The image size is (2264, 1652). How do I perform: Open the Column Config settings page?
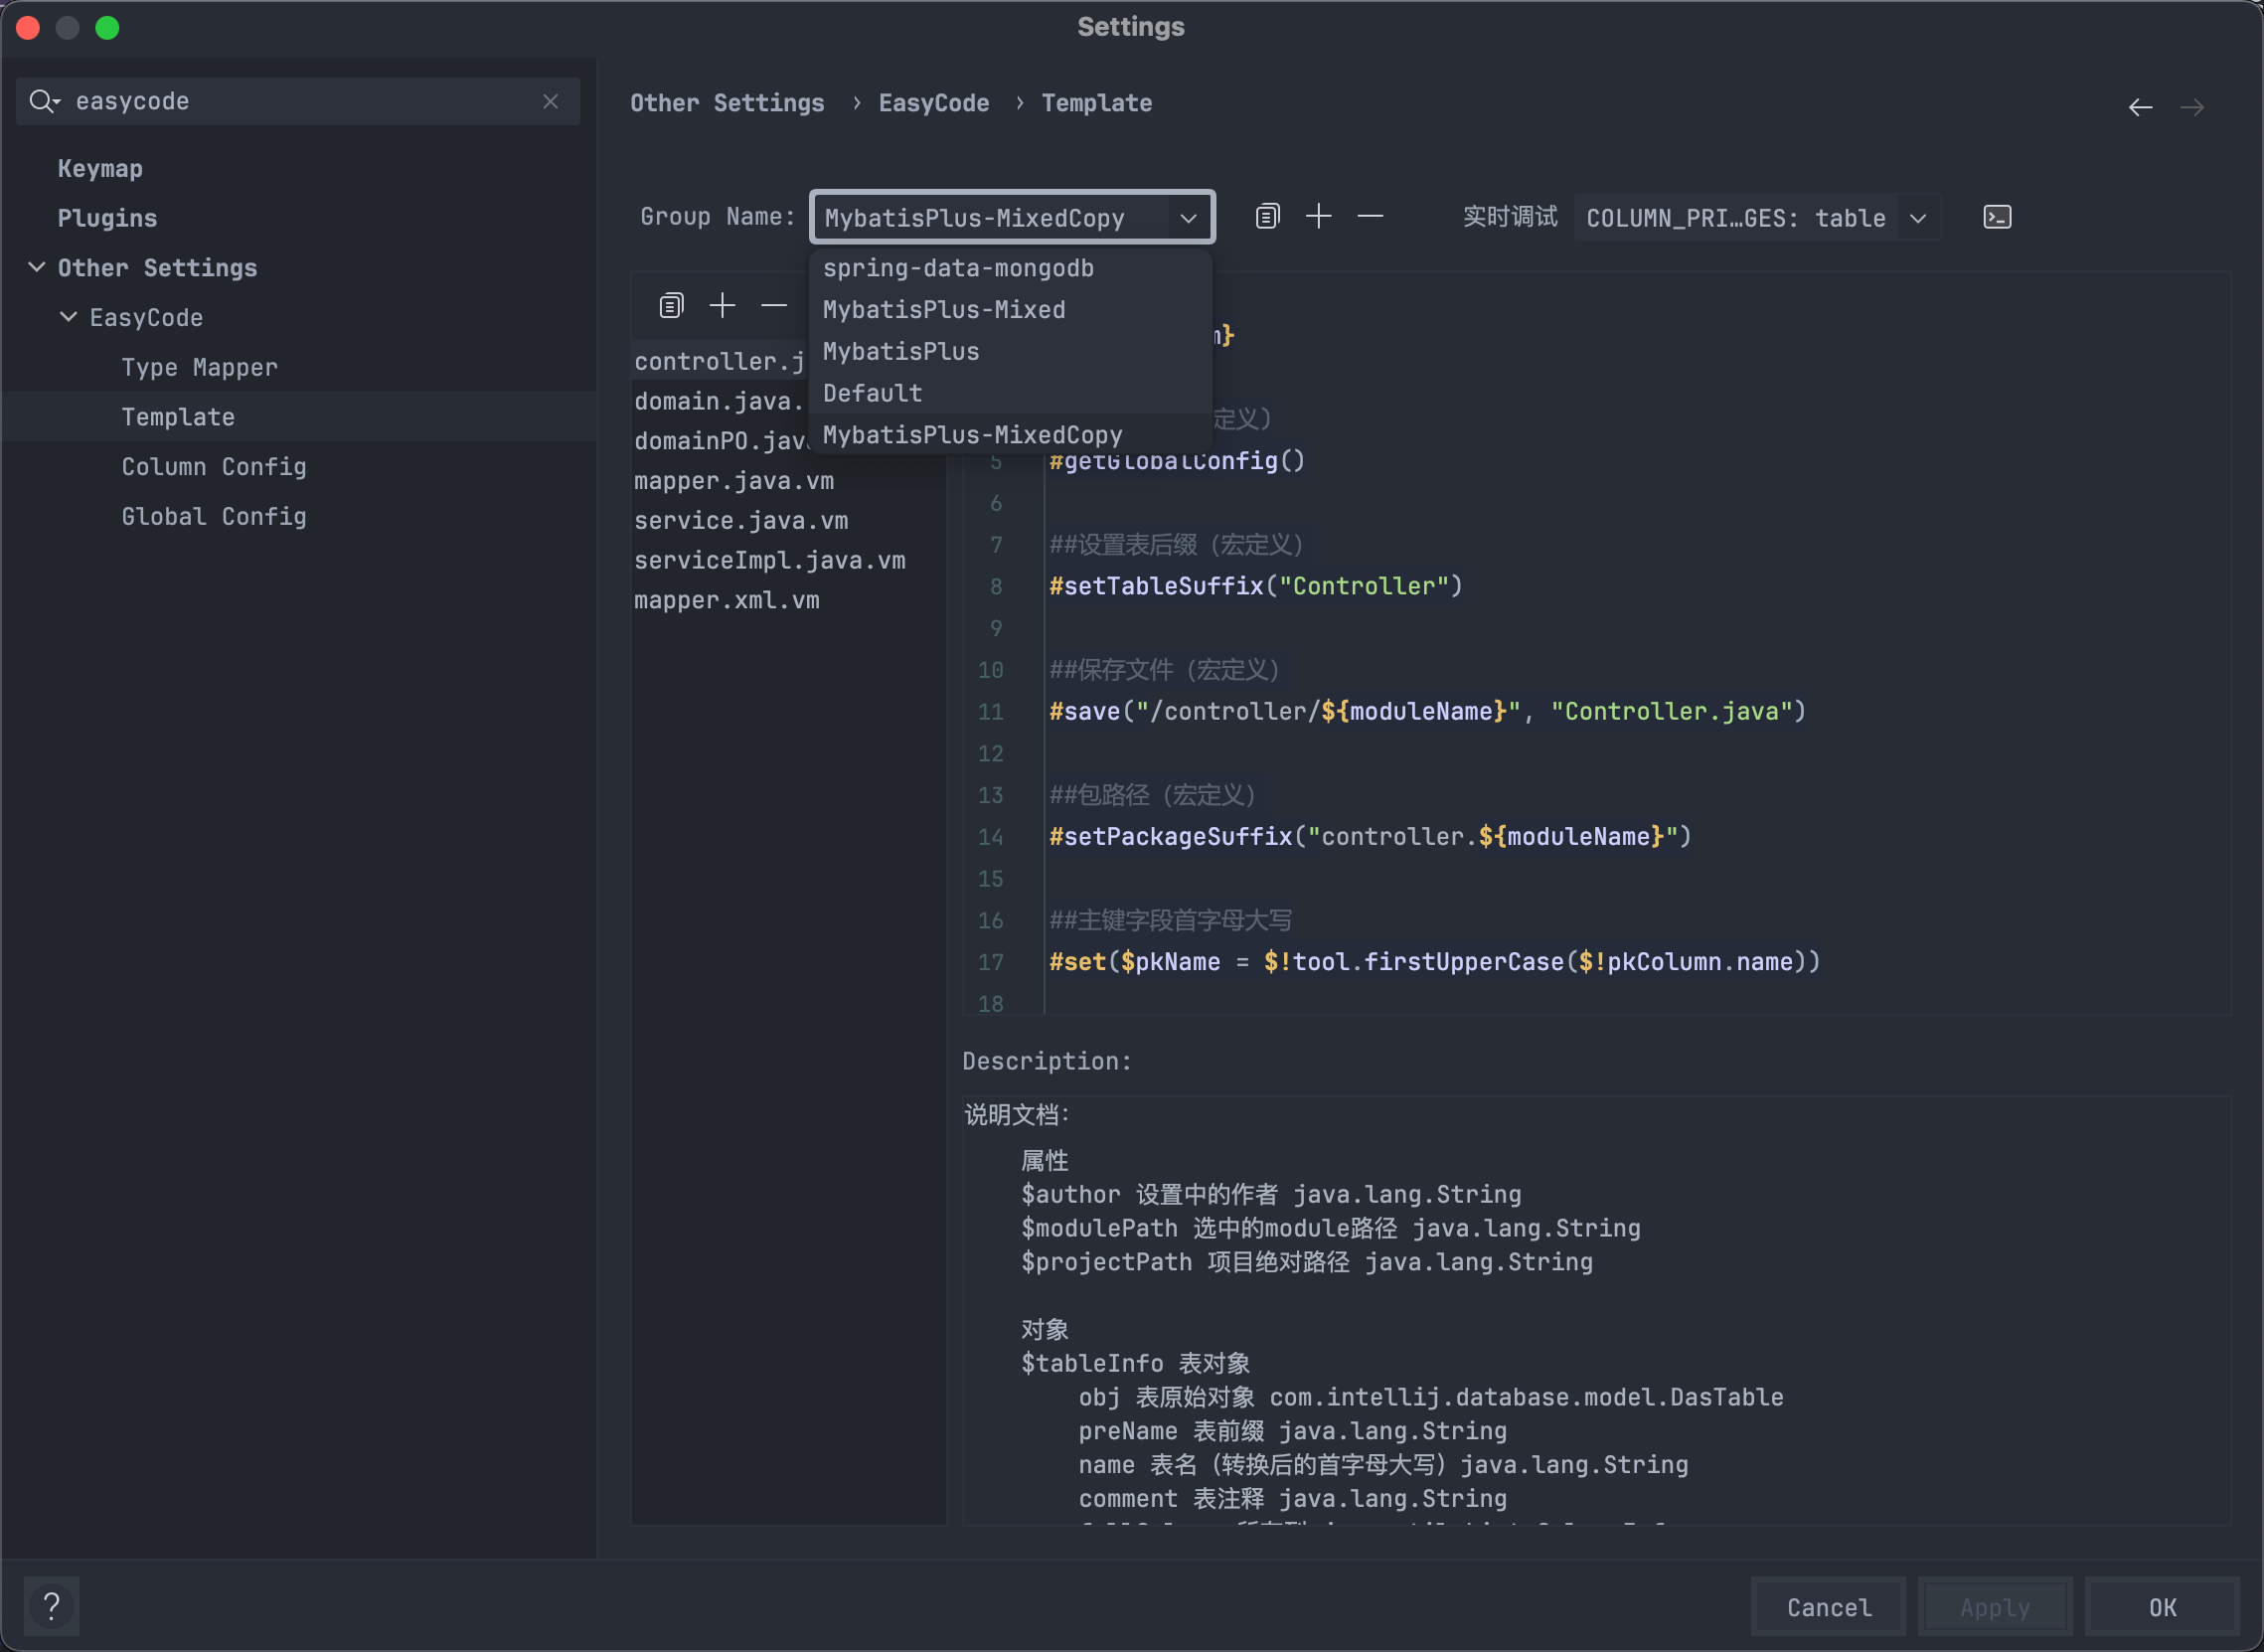click(214, 467)
